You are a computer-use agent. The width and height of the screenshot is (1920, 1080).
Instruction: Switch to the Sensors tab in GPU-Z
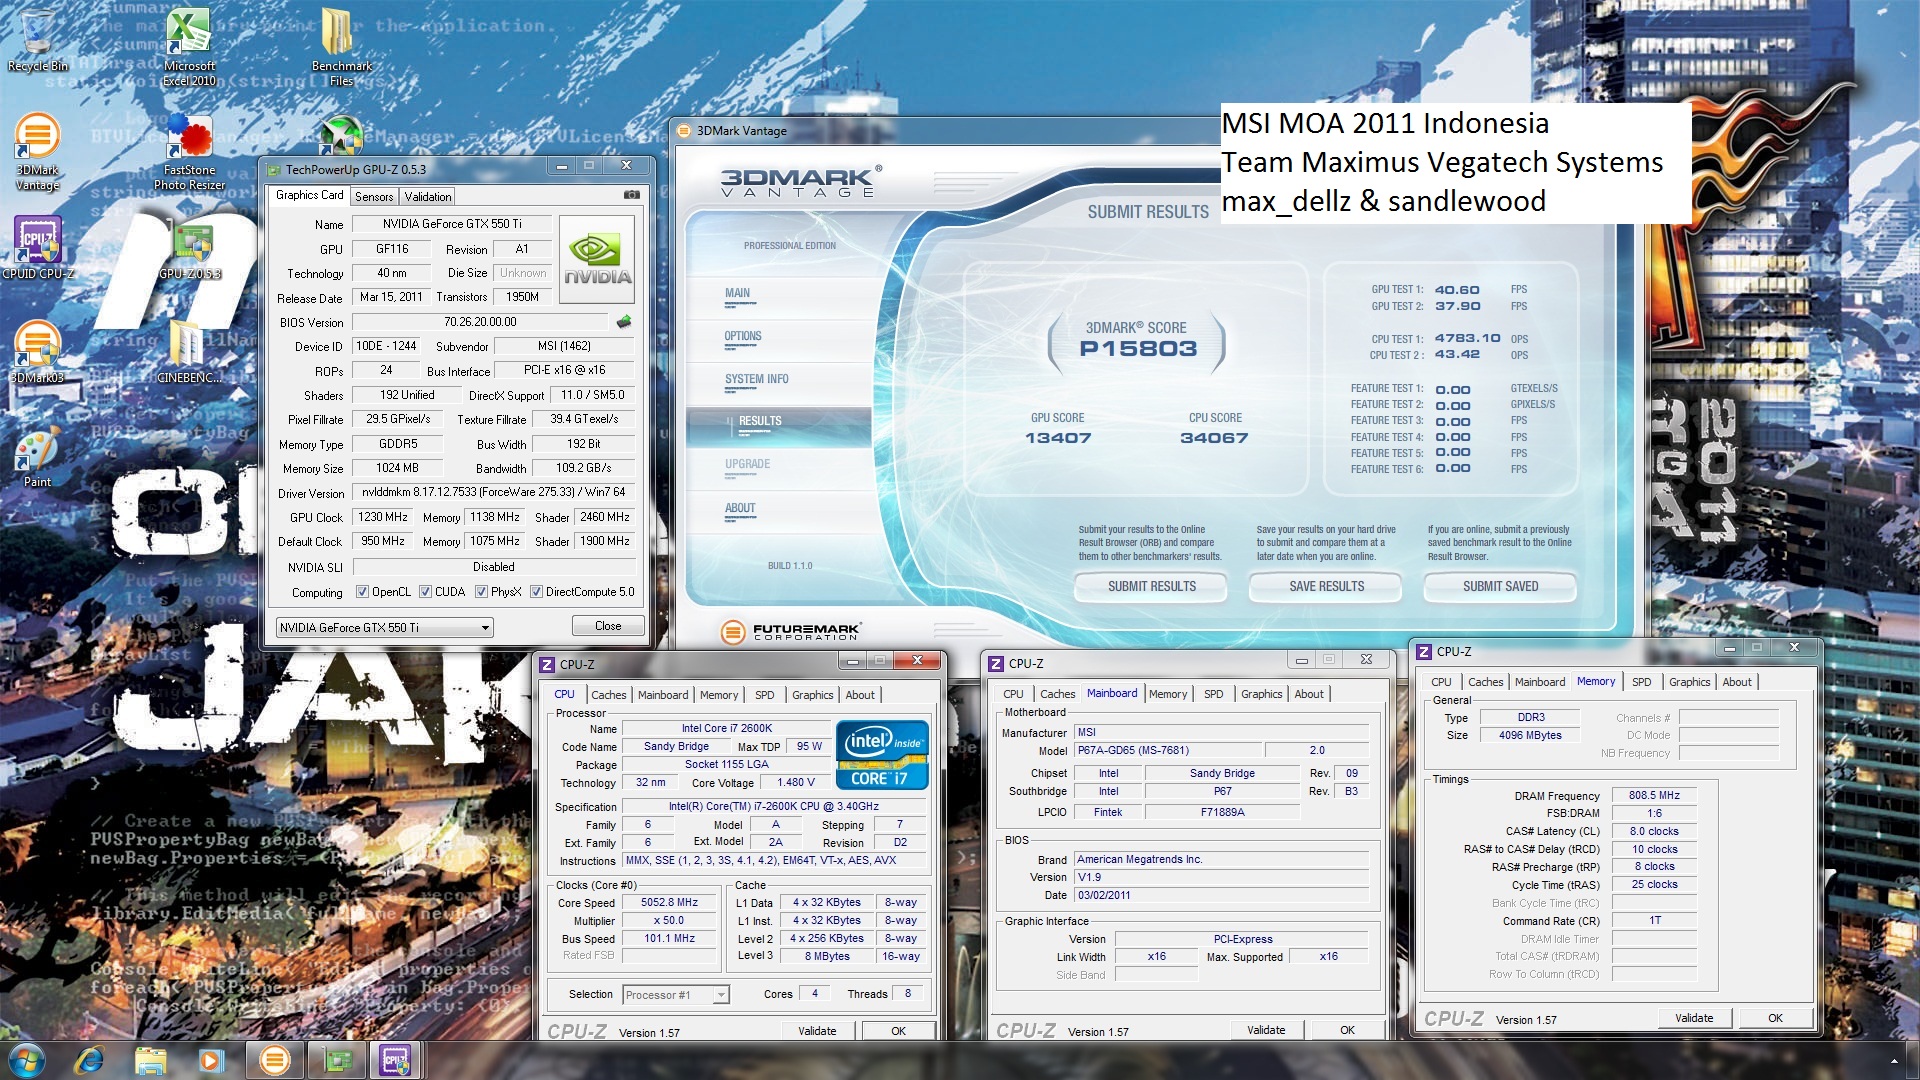pyautogui.click(x=374, y=197)
